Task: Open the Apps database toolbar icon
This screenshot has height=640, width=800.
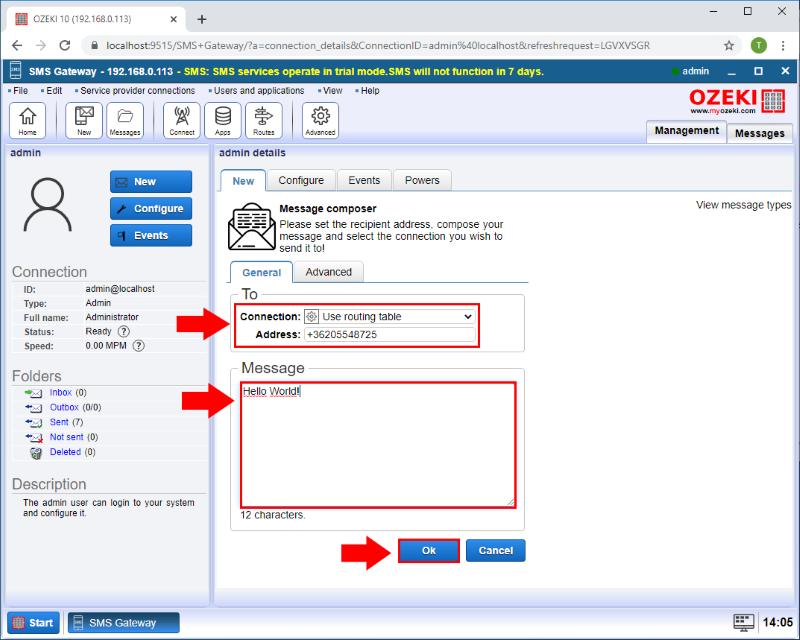Action: (222, 120)
